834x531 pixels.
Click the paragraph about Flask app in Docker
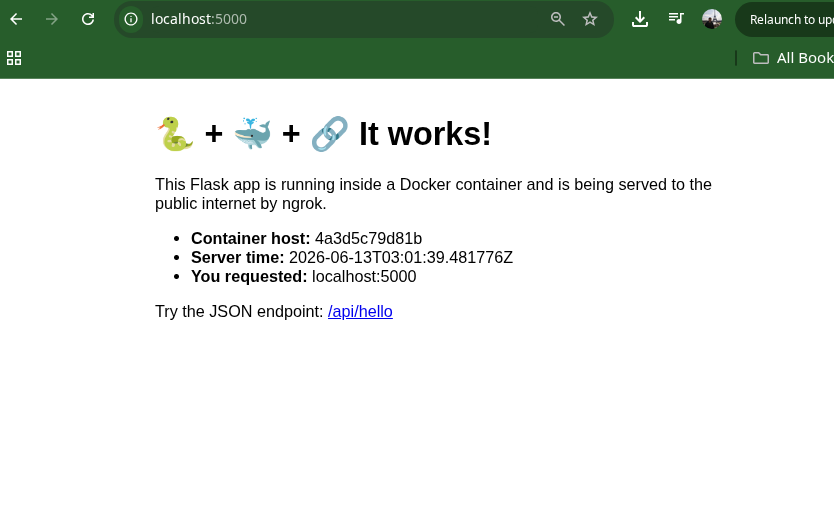point(433,194)
